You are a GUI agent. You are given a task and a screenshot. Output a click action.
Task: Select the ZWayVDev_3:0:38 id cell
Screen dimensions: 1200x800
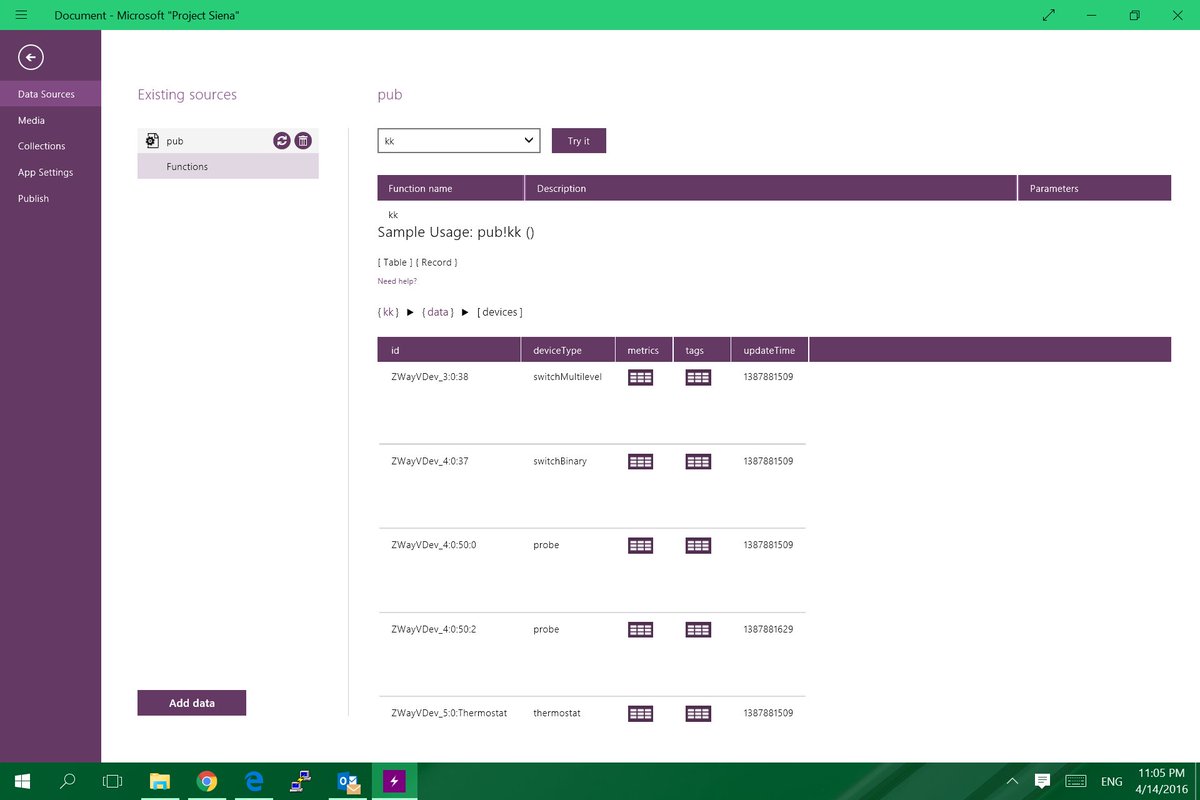coord(430,377)
